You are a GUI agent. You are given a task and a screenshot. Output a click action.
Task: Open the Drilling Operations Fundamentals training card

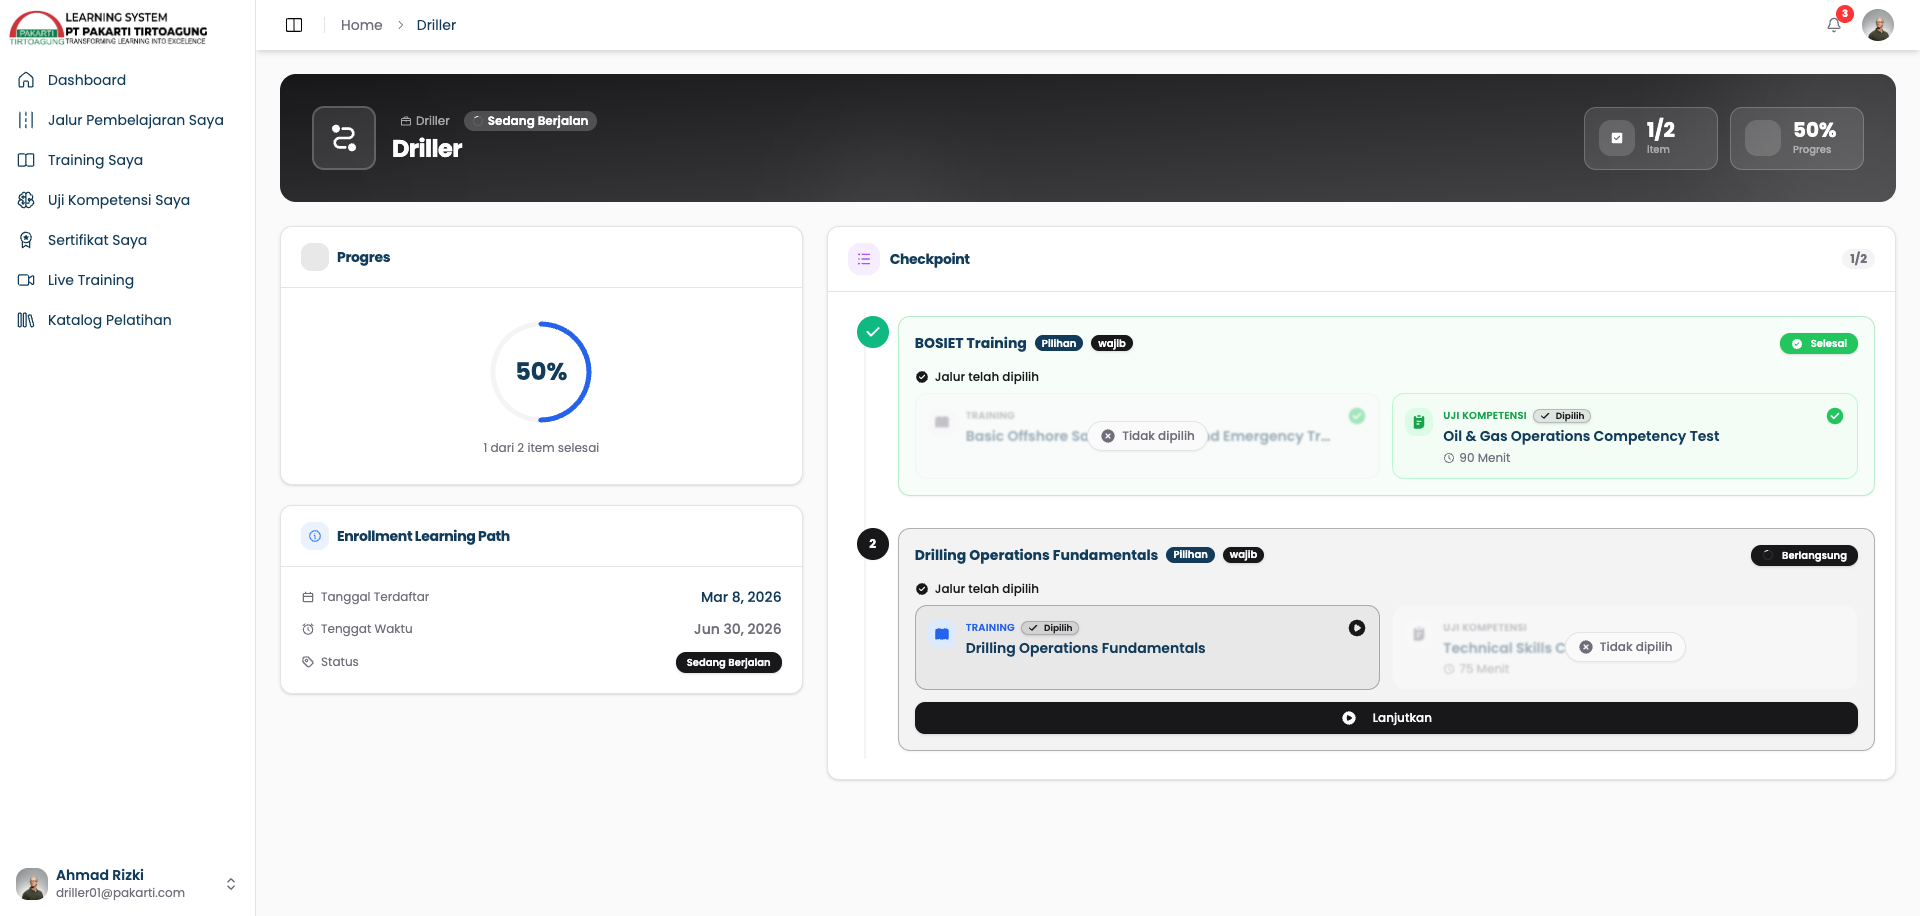pos(1147,647)
